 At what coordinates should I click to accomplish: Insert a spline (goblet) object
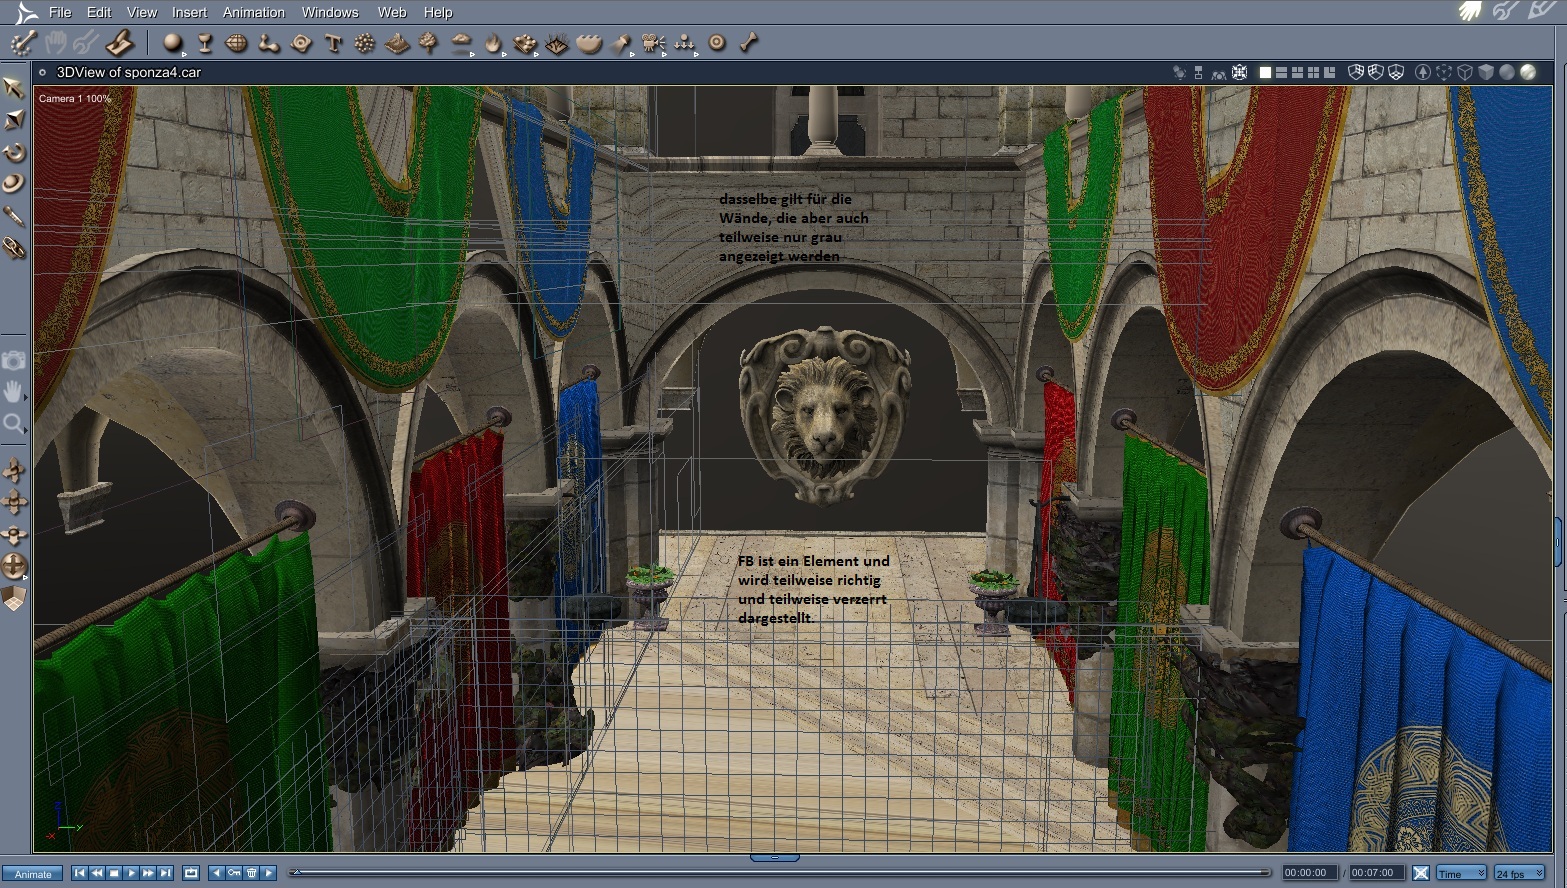coord(205,43)
